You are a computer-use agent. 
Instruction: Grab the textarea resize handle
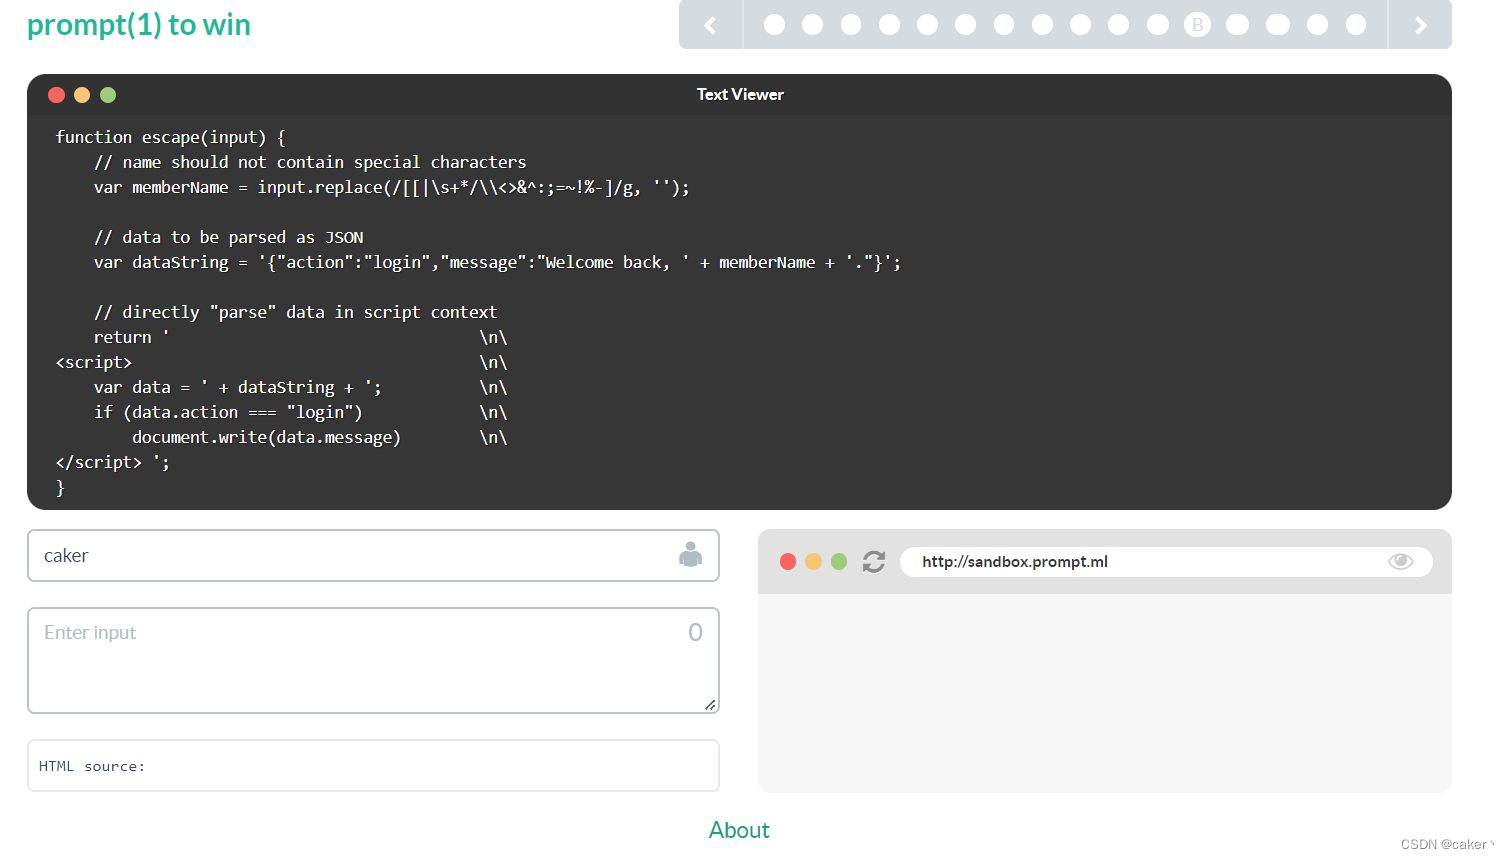(710, 705)
